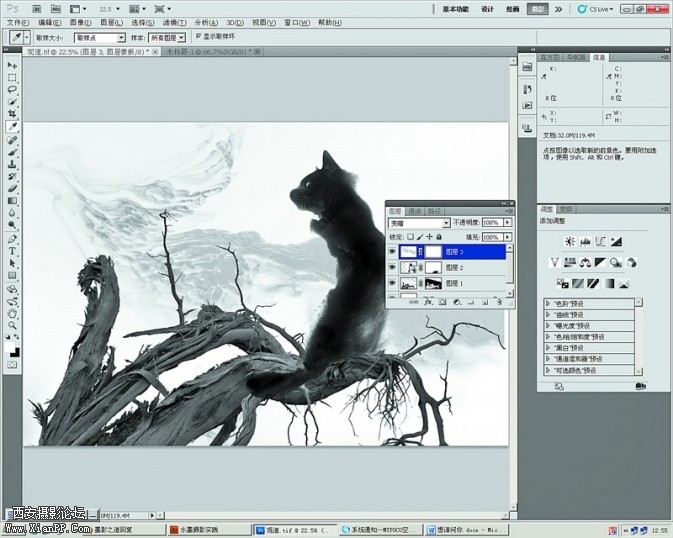Select the Rectangular Marquee tool

(12, 78)
